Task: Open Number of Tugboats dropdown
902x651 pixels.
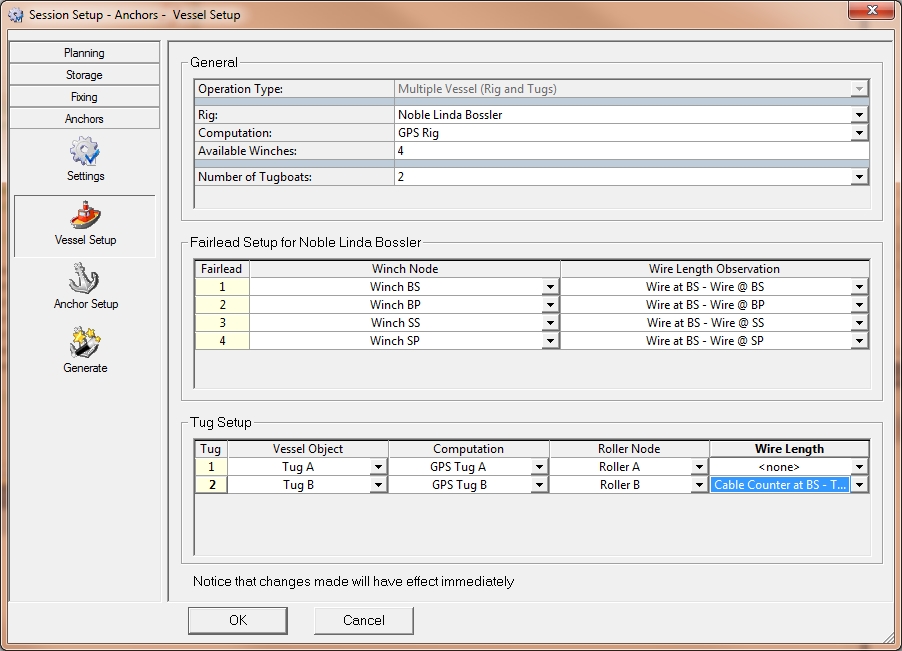Action: (x=859, y=177)
